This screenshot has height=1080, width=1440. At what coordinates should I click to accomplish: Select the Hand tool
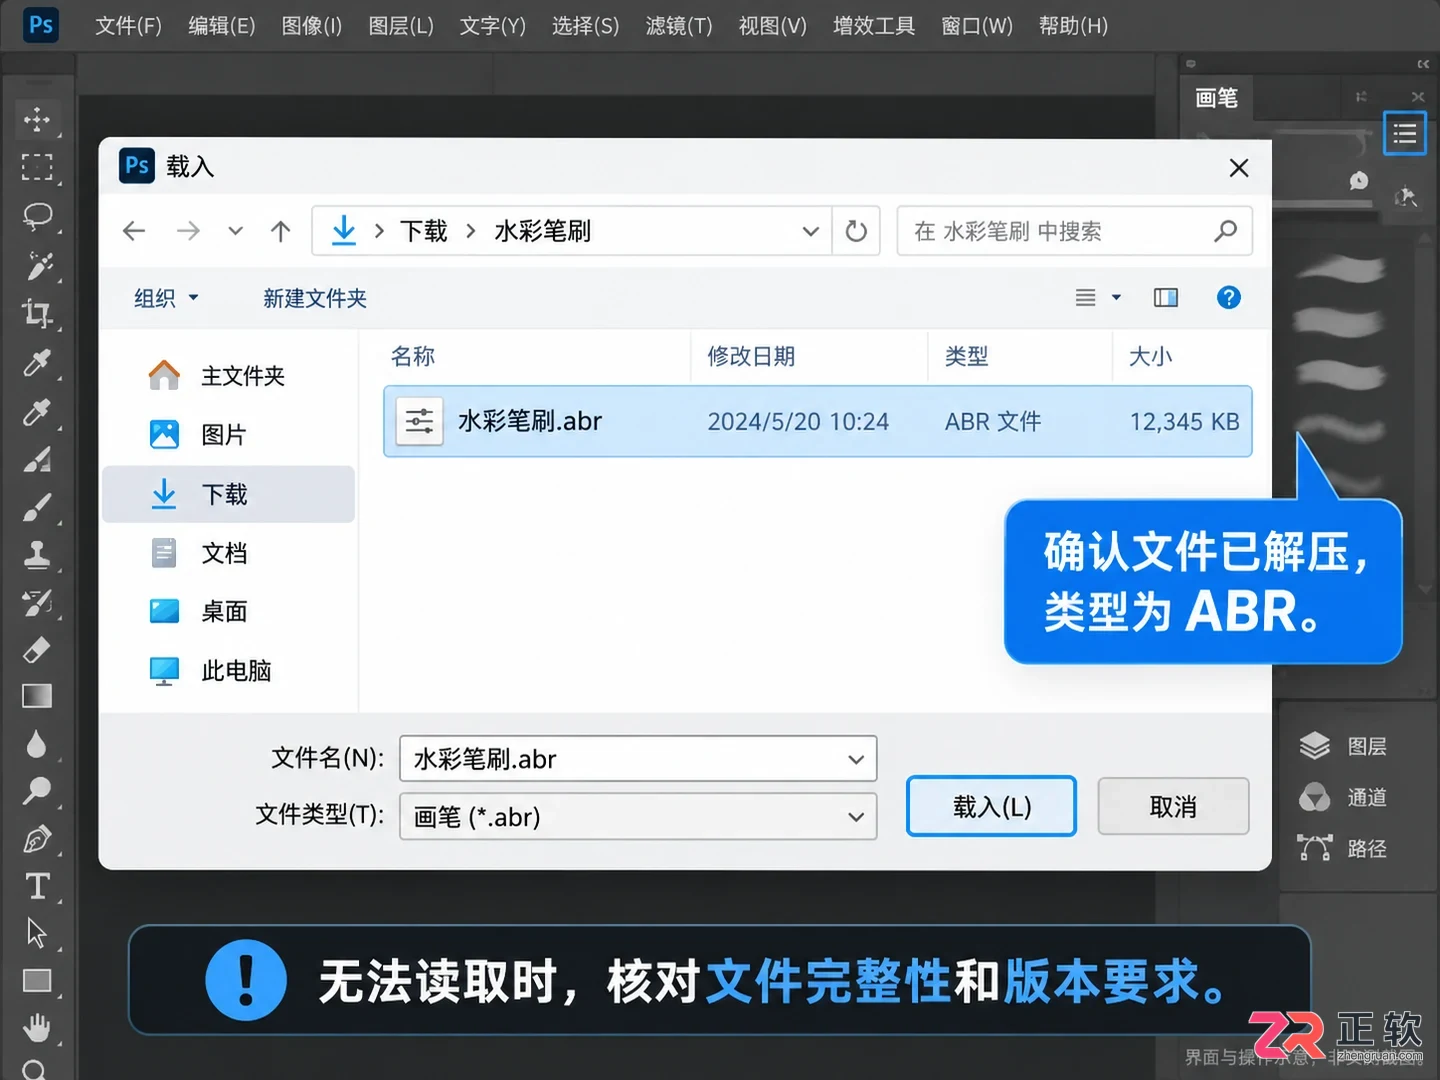[37, 1027]
